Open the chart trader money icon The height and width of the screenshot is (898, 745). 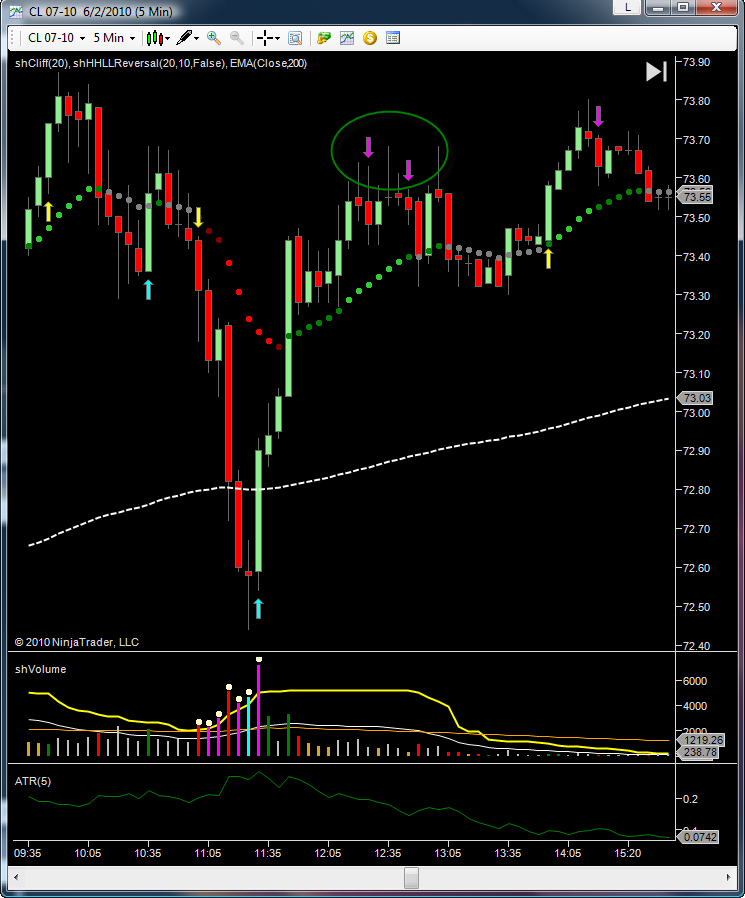[324, 38]
